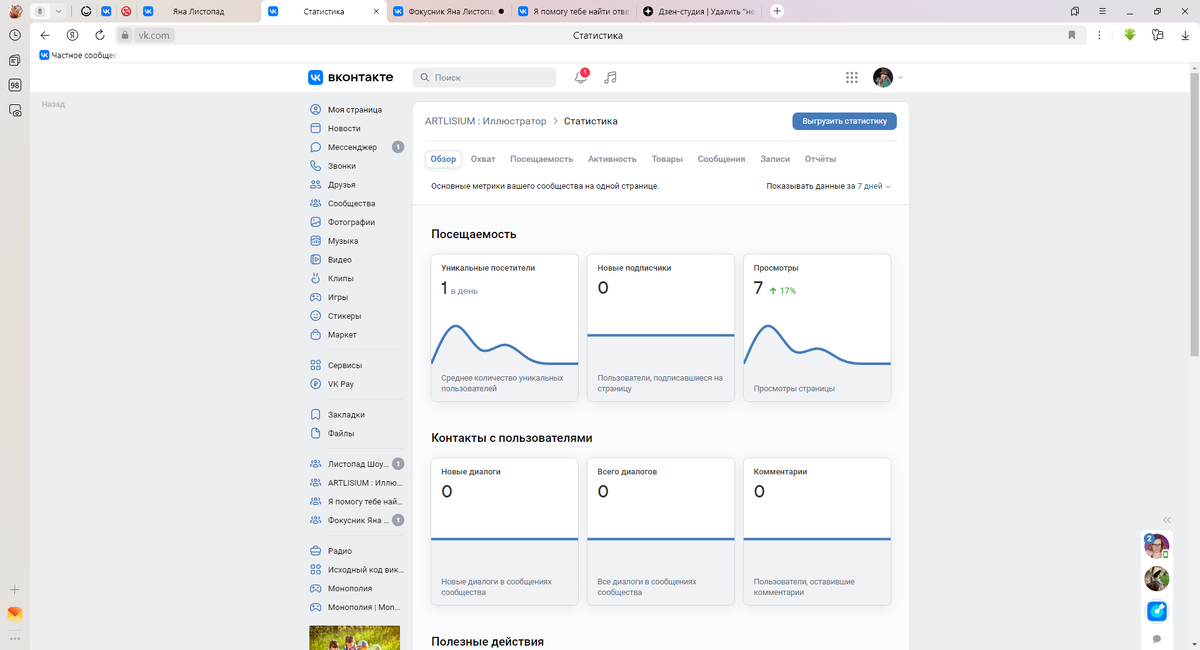Open 'Частное сообщество' bookmark
The width and height of the screenshot is (1200, 650).
point(78,56)
